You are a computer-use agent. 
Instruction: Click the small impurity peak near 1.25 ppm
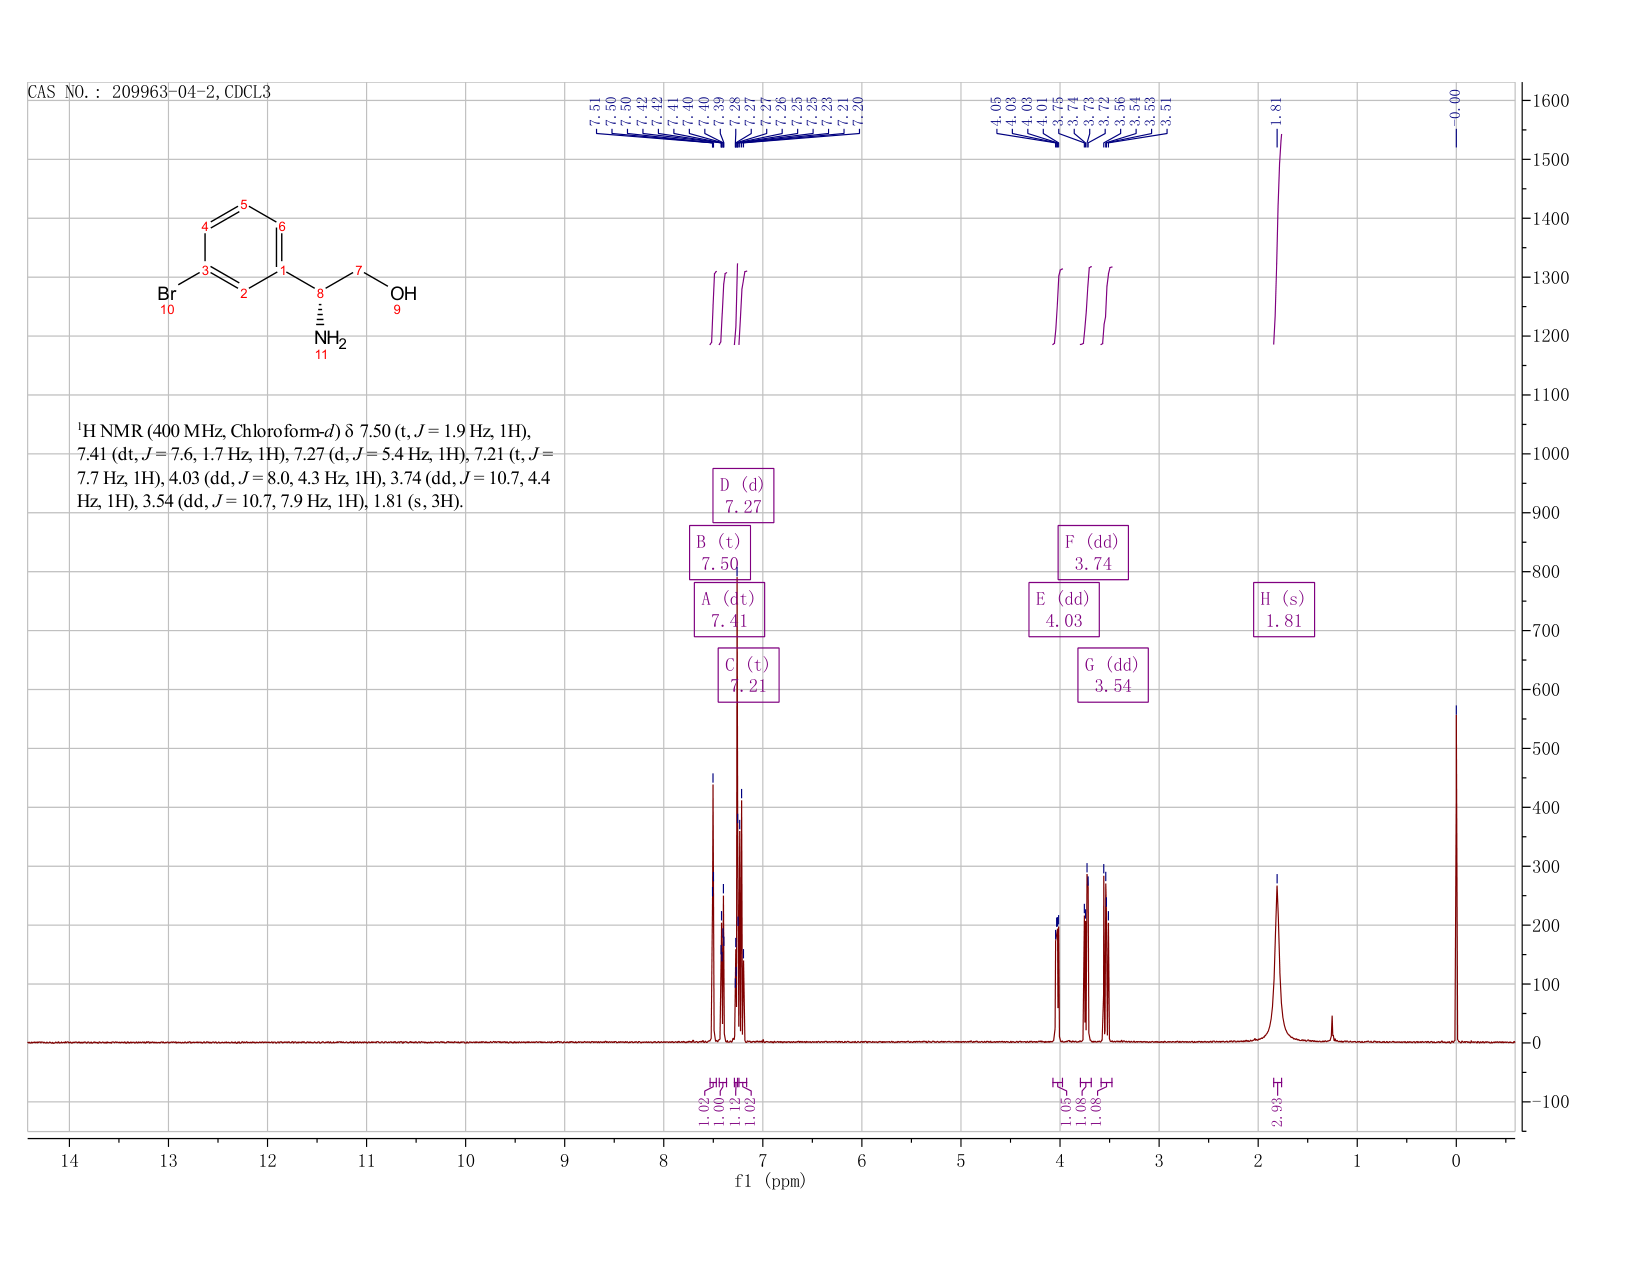point(1332,1029)
